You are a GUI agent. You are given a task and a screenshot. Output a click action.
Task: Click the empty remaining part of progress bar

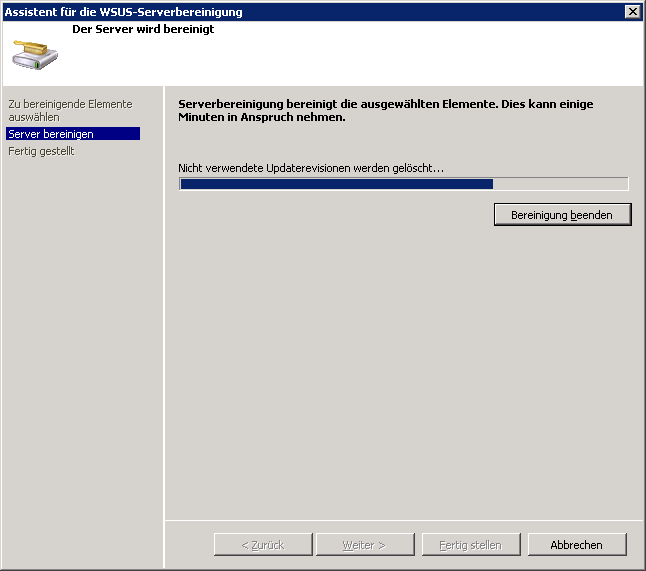pos(560,184)
